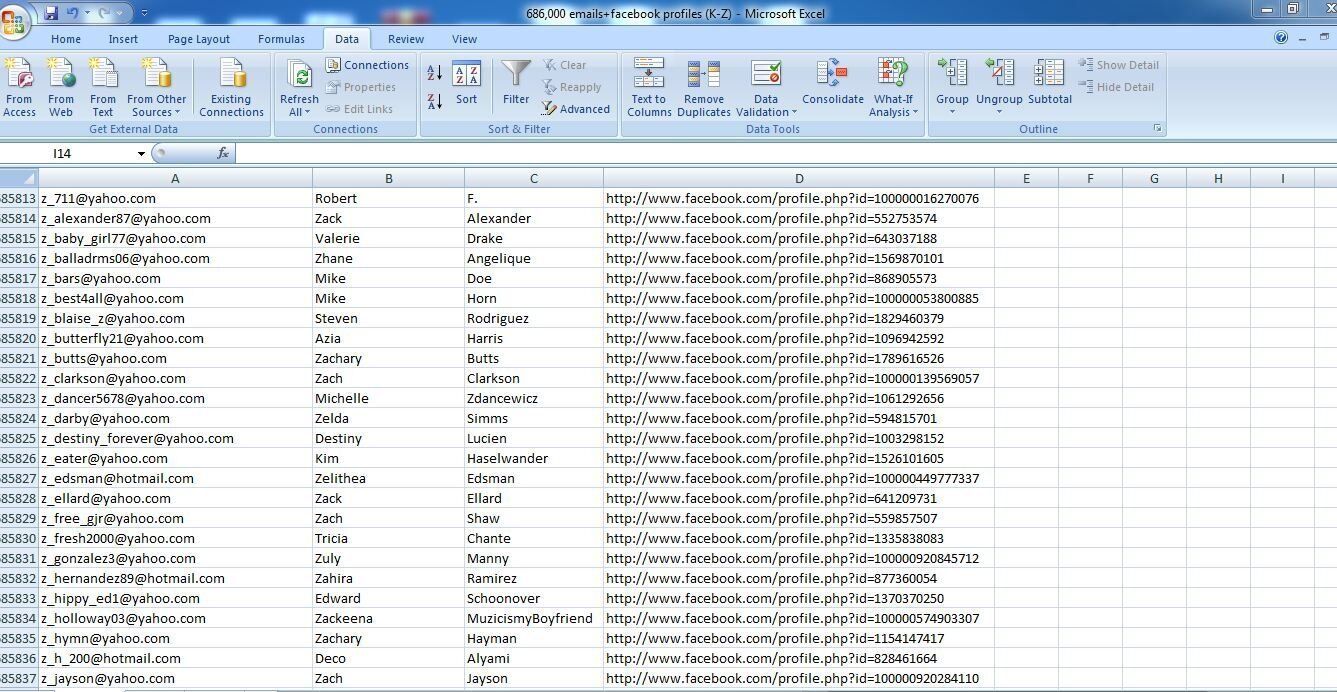
Task: Click the Data Validation icon
Action: pyautogui.click(x=766, y=74)
